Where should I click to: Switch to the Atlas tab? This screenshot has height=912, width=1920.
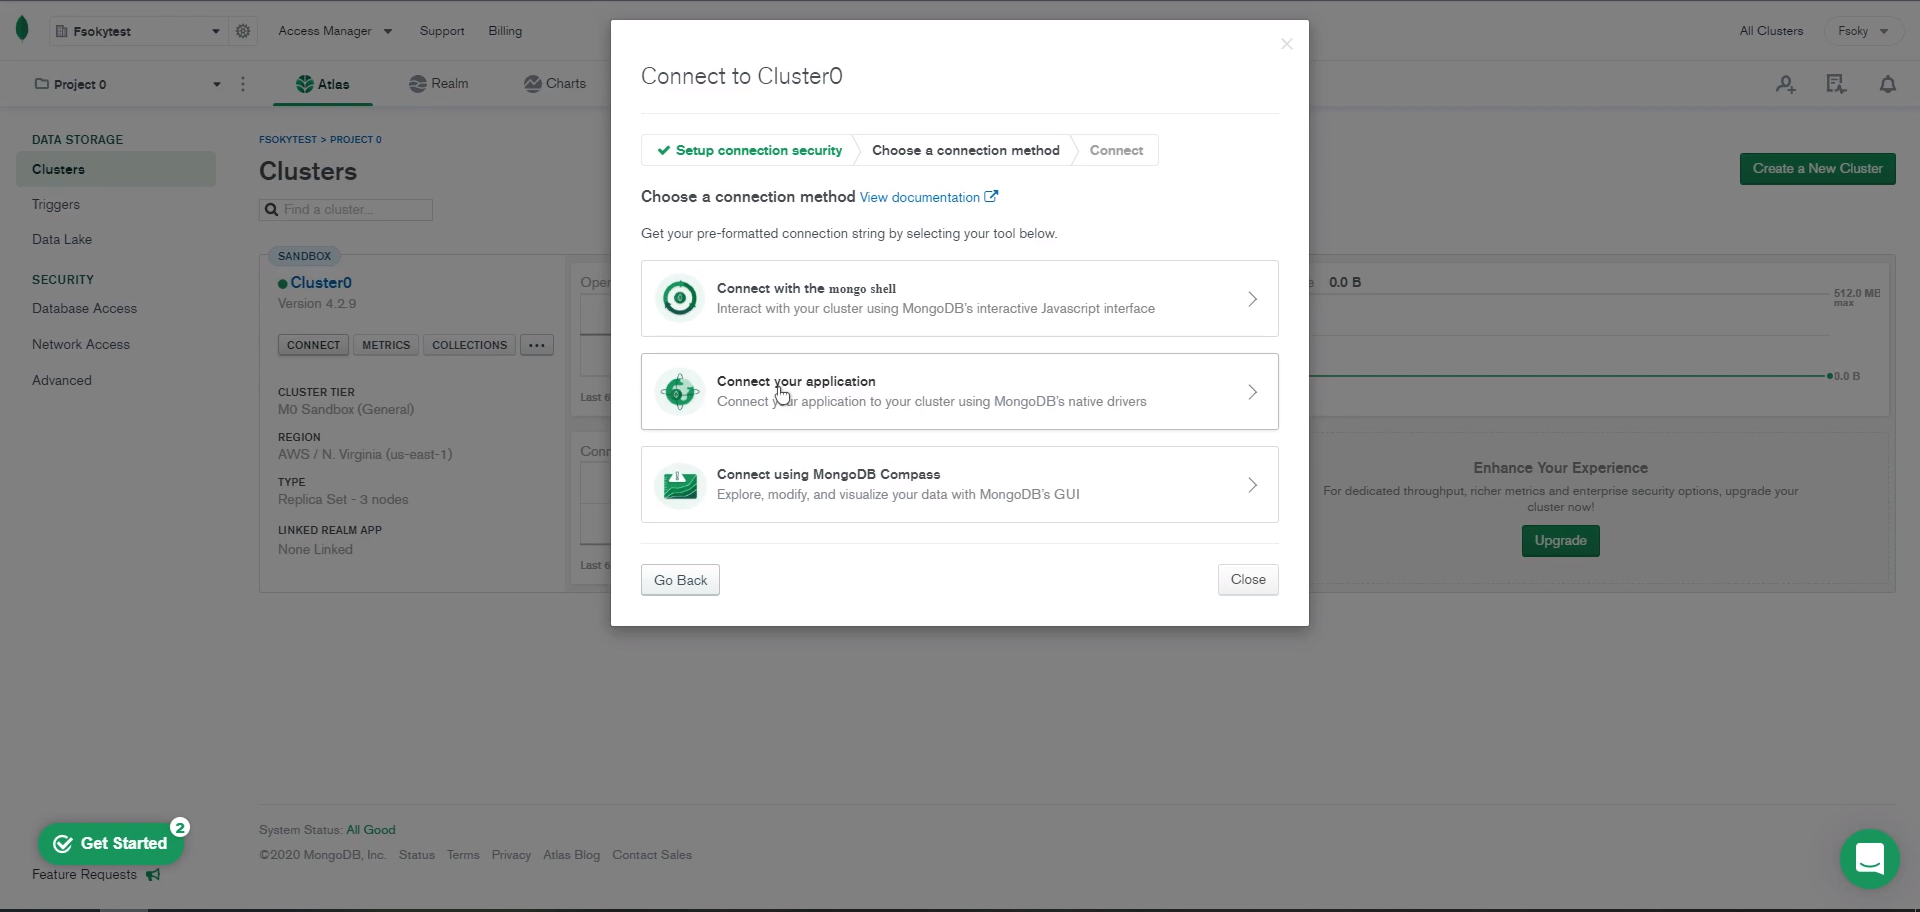tap(323, 84)
